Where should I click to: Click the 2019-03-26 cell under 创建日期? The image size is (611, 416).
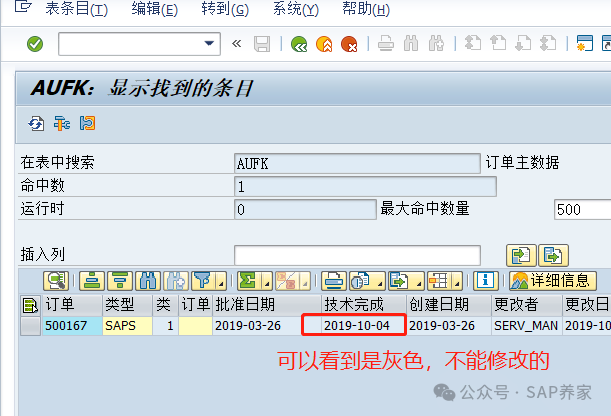point(449,326)
